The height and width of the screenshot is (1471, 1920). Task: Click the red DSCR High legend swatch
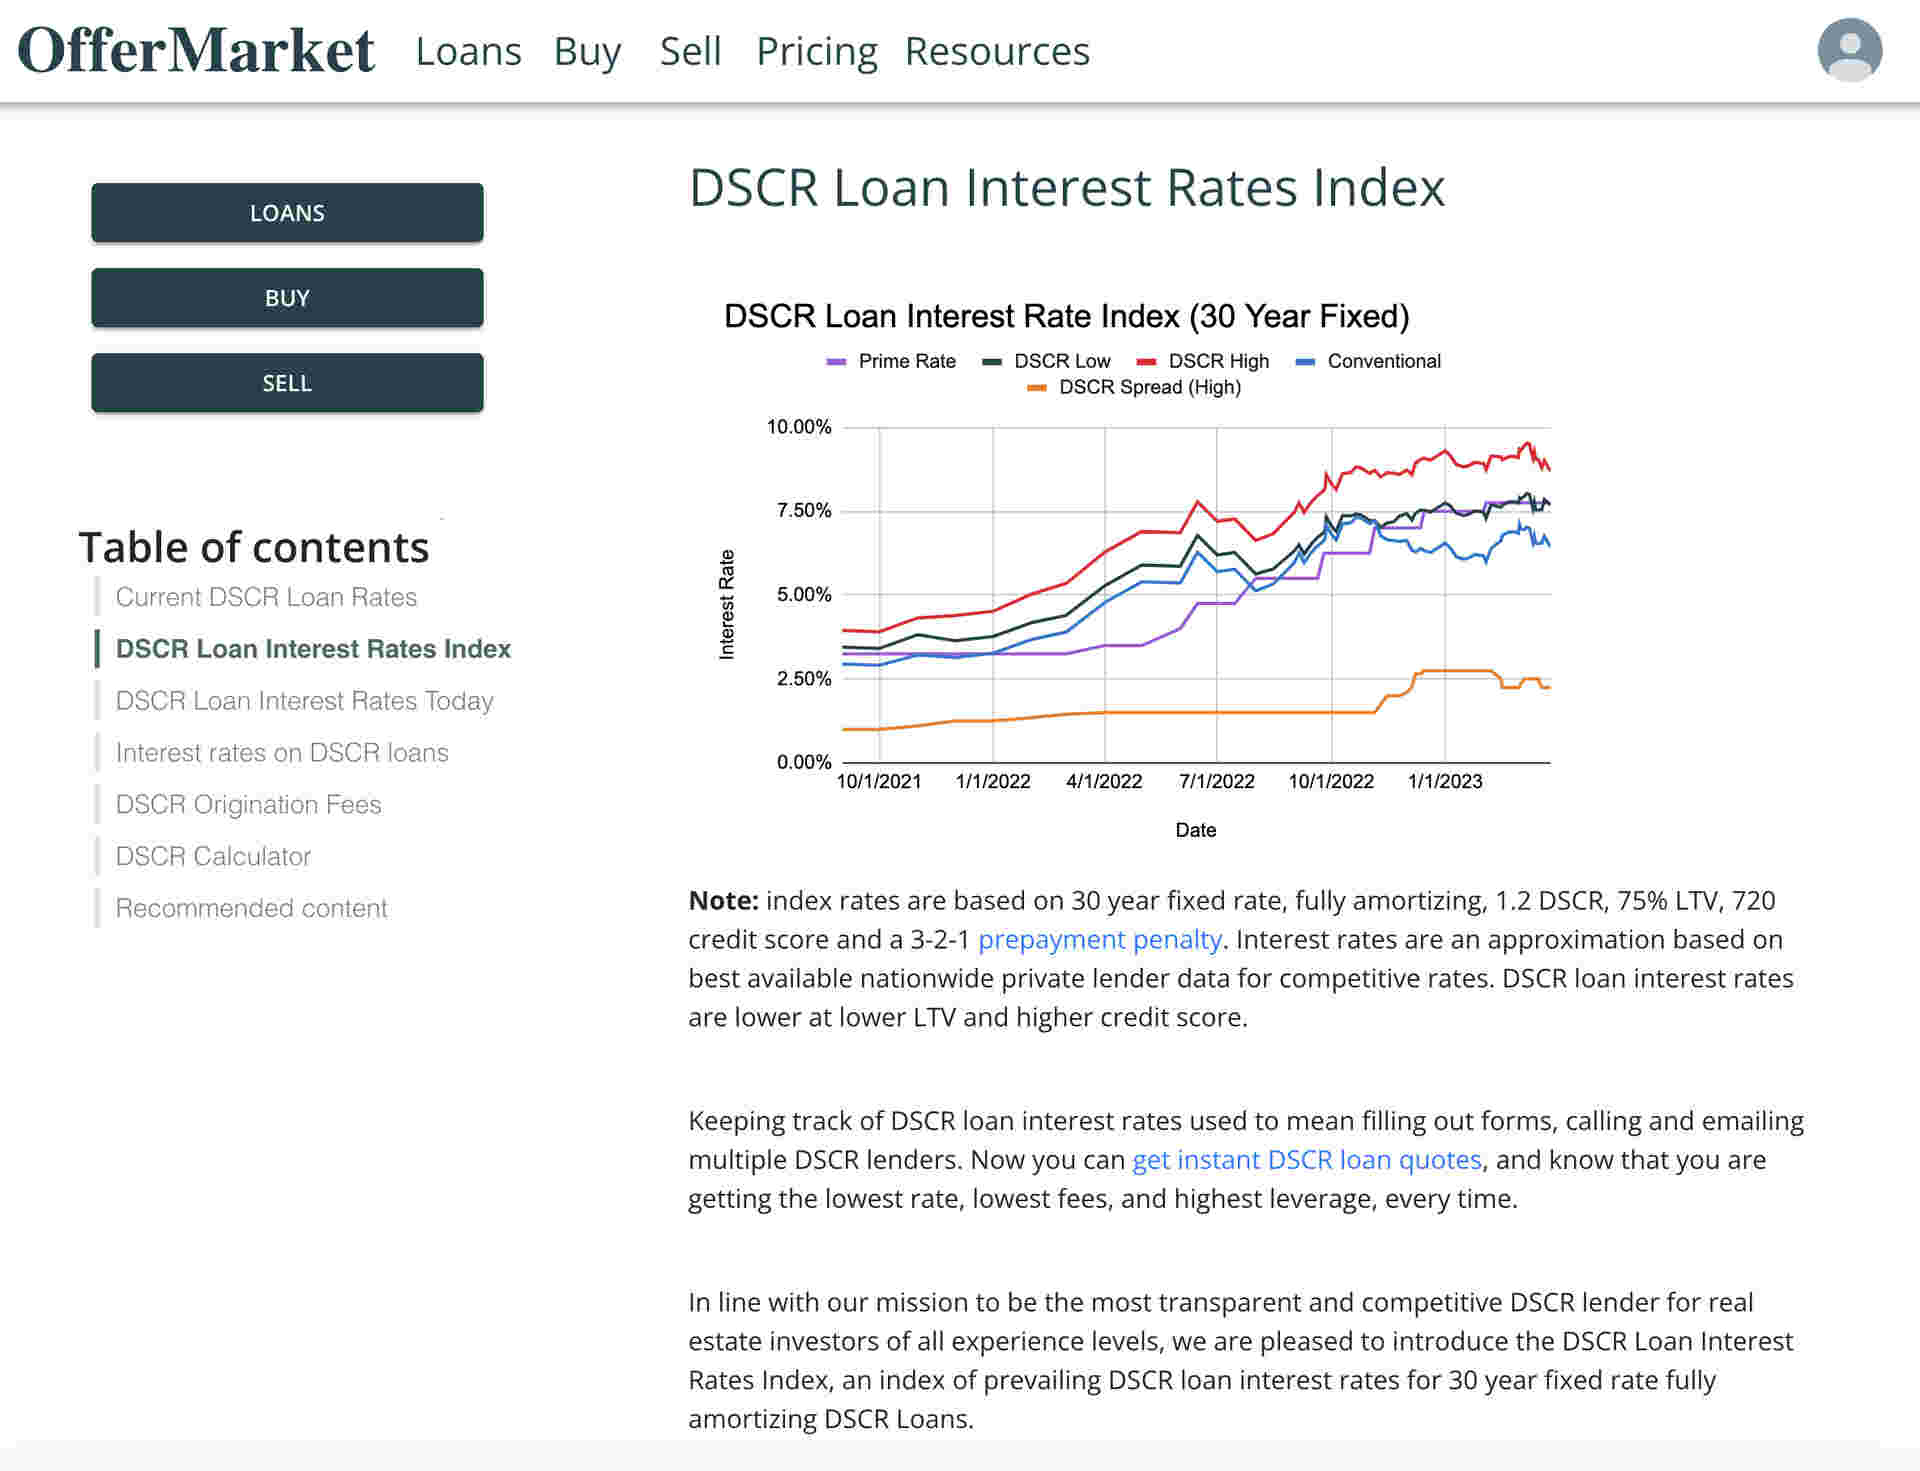[x=1146, y=362]
